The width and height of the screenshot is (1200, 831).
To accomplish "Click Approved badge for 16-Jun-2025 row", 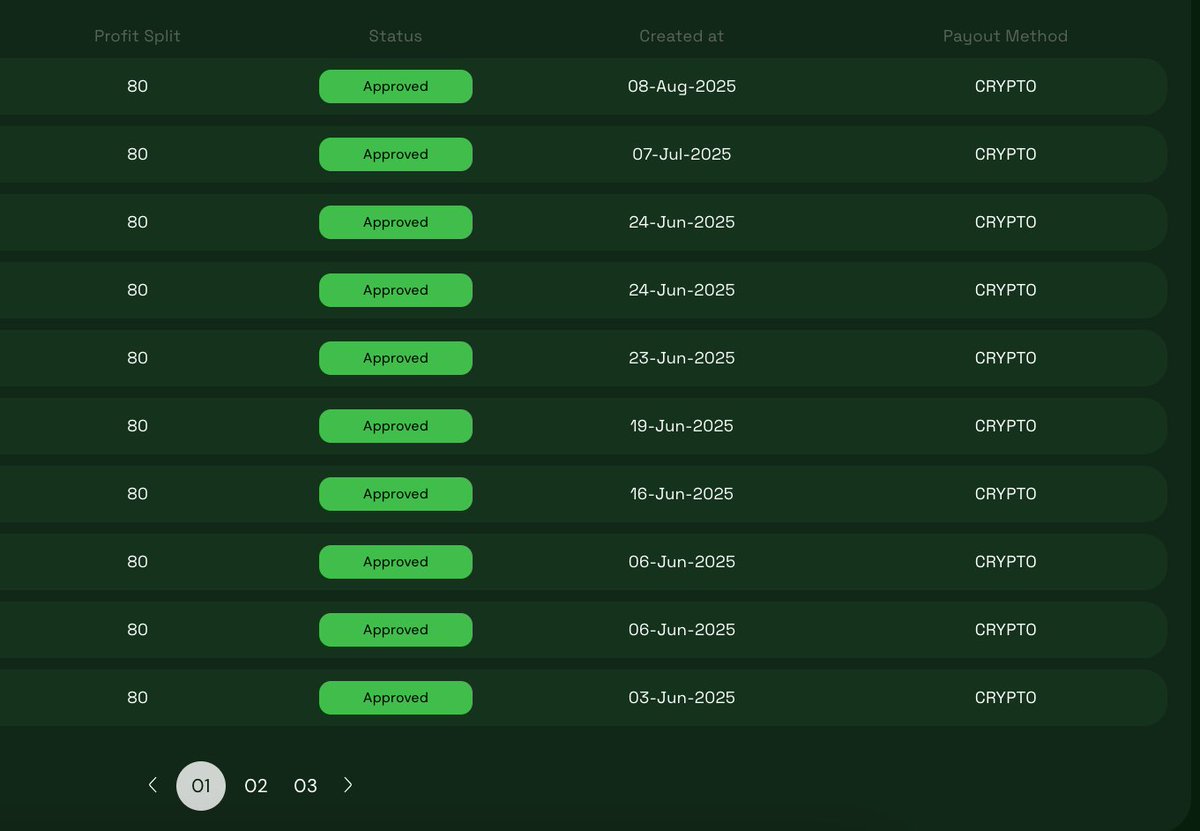I will coord(395,494).
